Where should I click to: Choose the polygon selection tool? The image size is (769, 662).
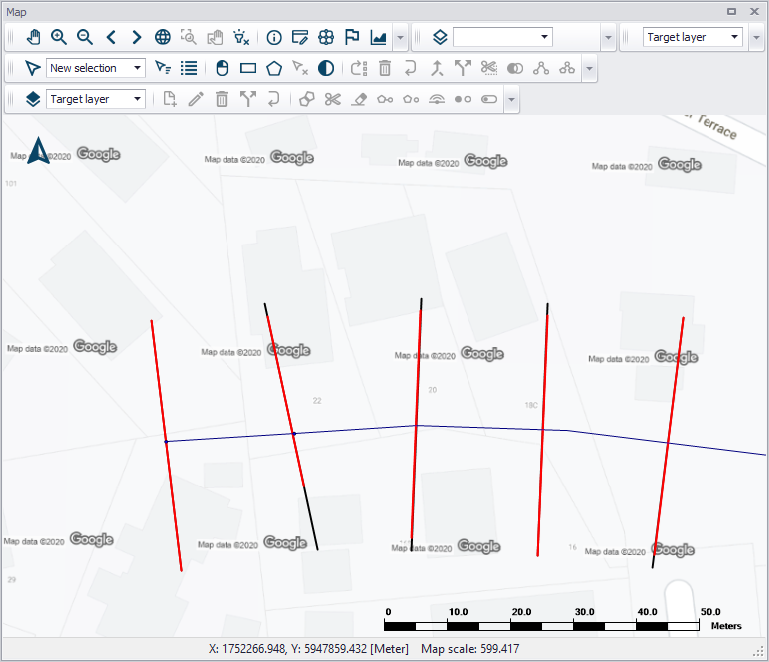coord(274,68)
